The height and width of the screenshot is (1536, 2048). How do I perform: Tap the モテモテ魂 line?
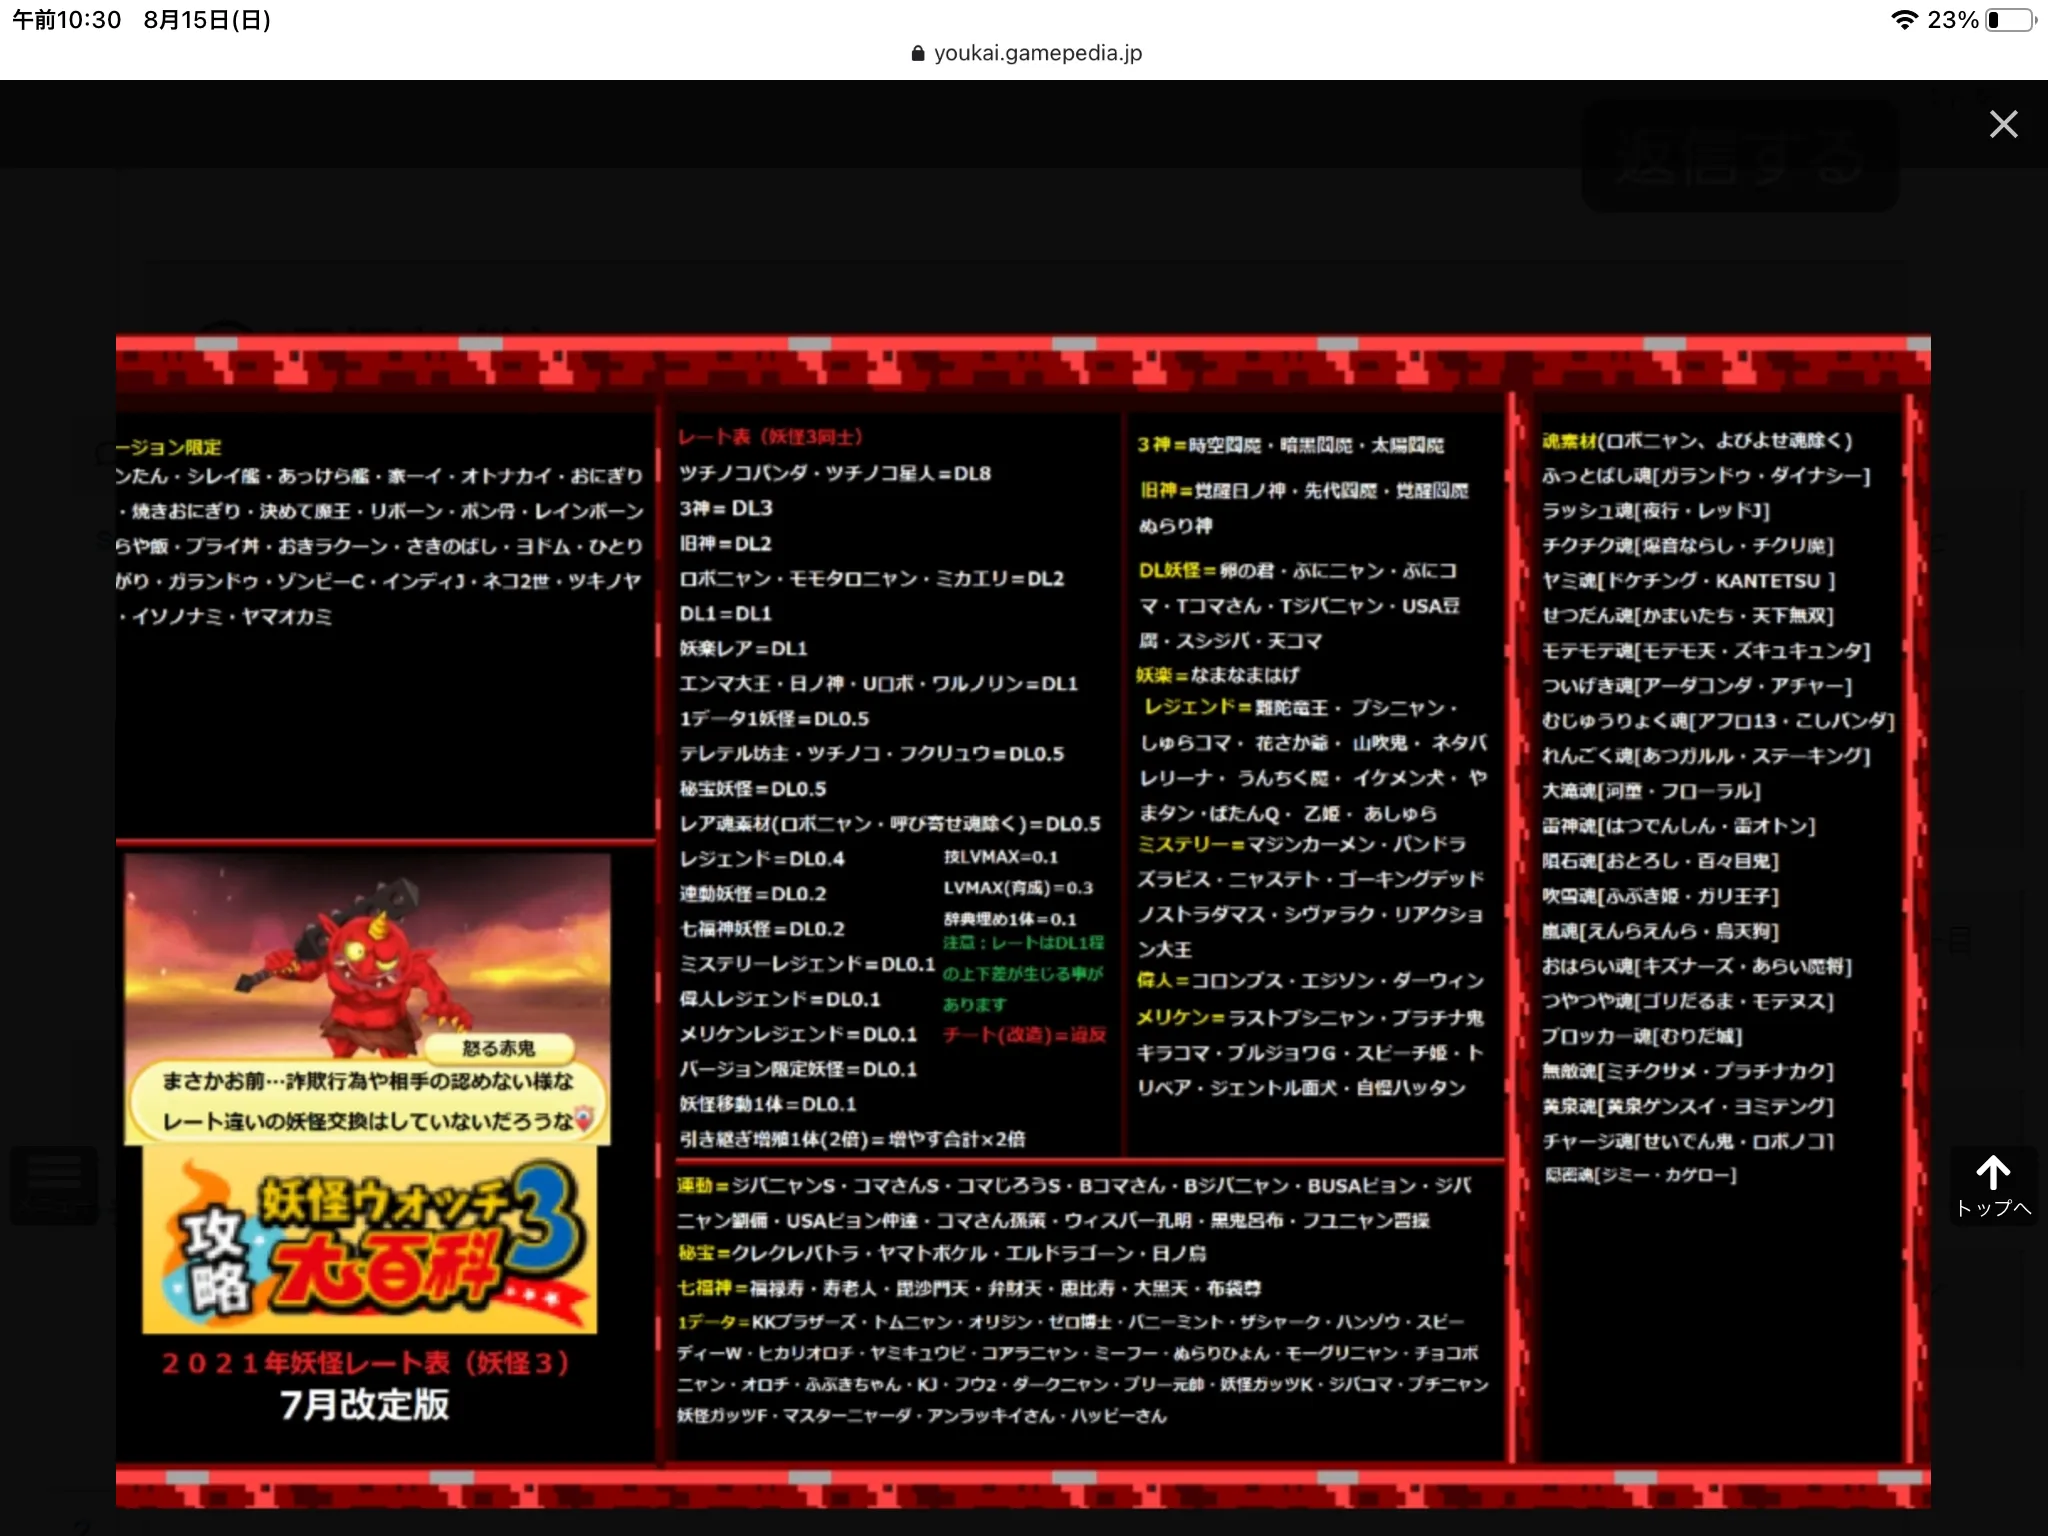pyautogui.click(x=1706, y=650)
